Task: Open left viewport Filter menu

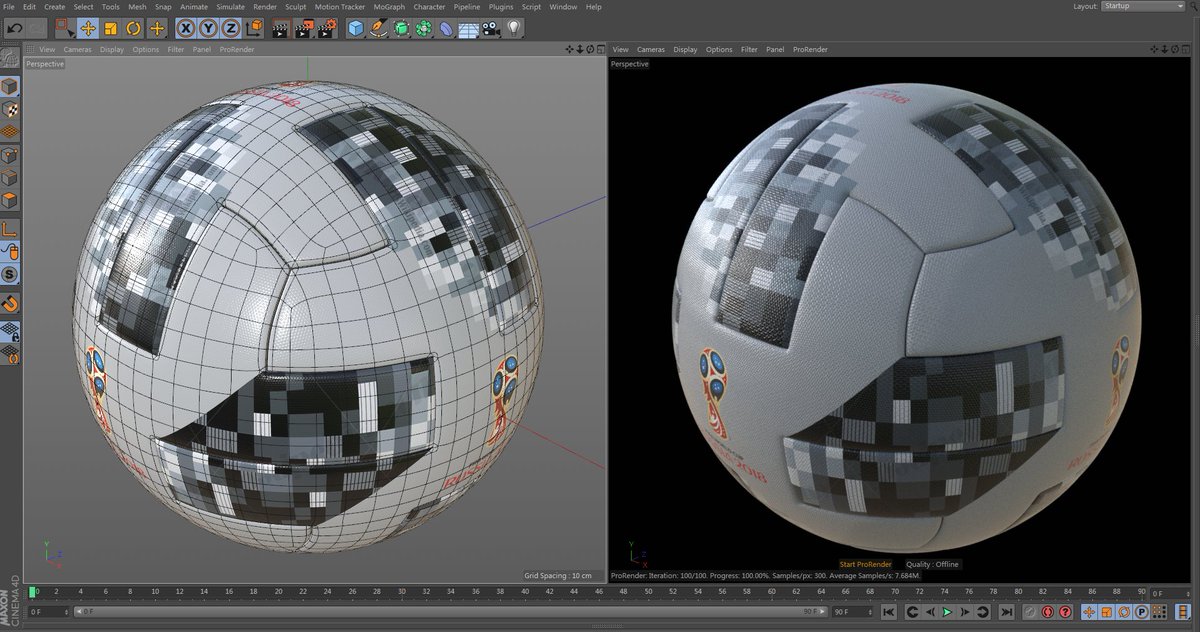Action: tap(176, 49)
